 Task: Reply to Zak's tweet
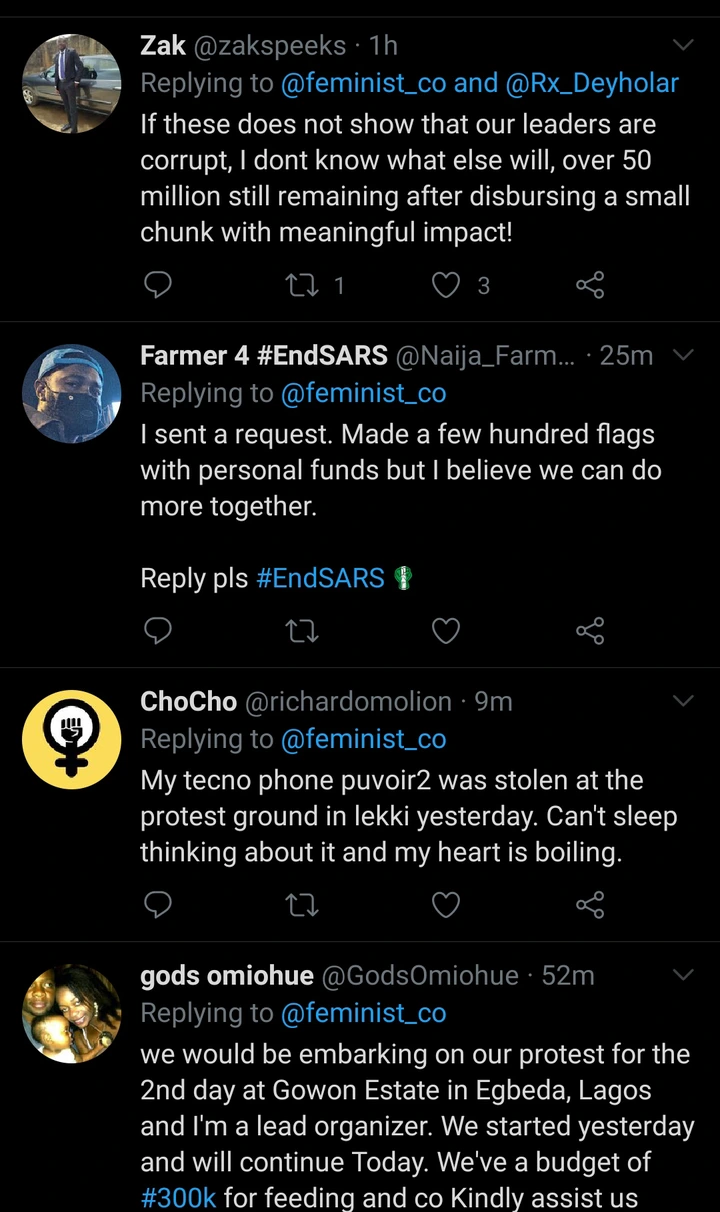click(158, 286)
